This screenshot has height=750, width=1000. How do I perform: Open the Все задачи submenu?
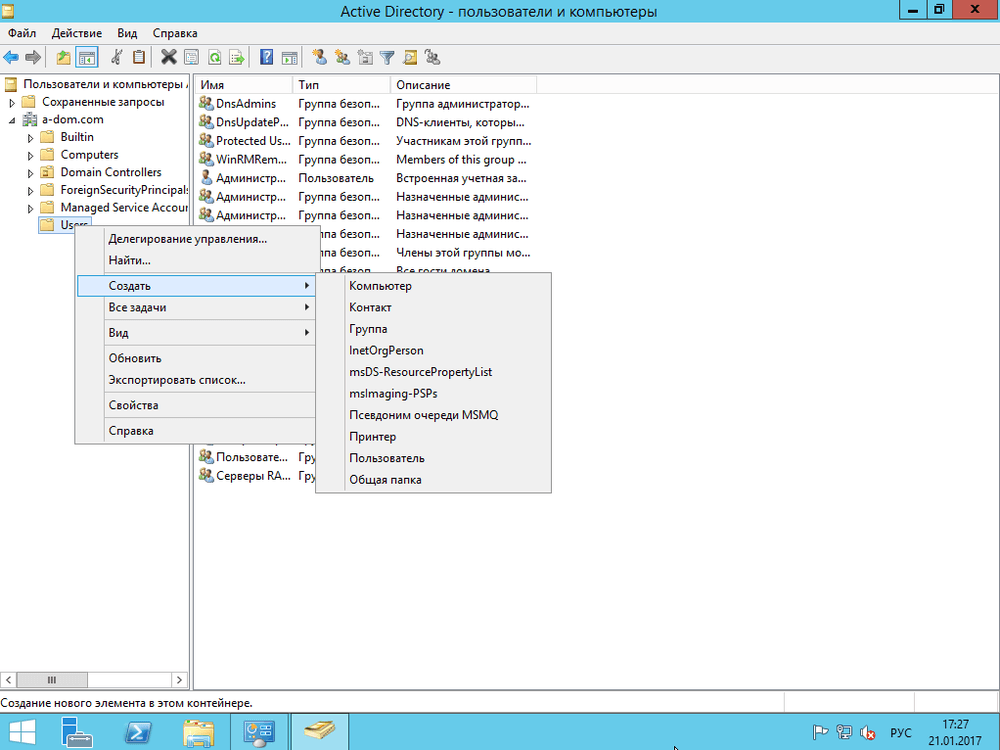(196, 307)
